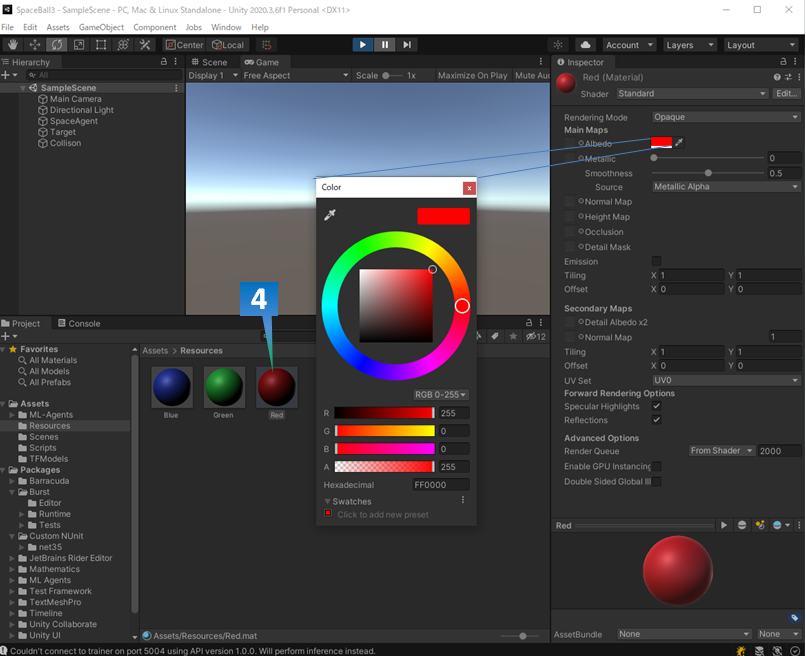Open Red material help icon
Image resolution: width=806 pixels, height=656 pixels.
(777, 77)
